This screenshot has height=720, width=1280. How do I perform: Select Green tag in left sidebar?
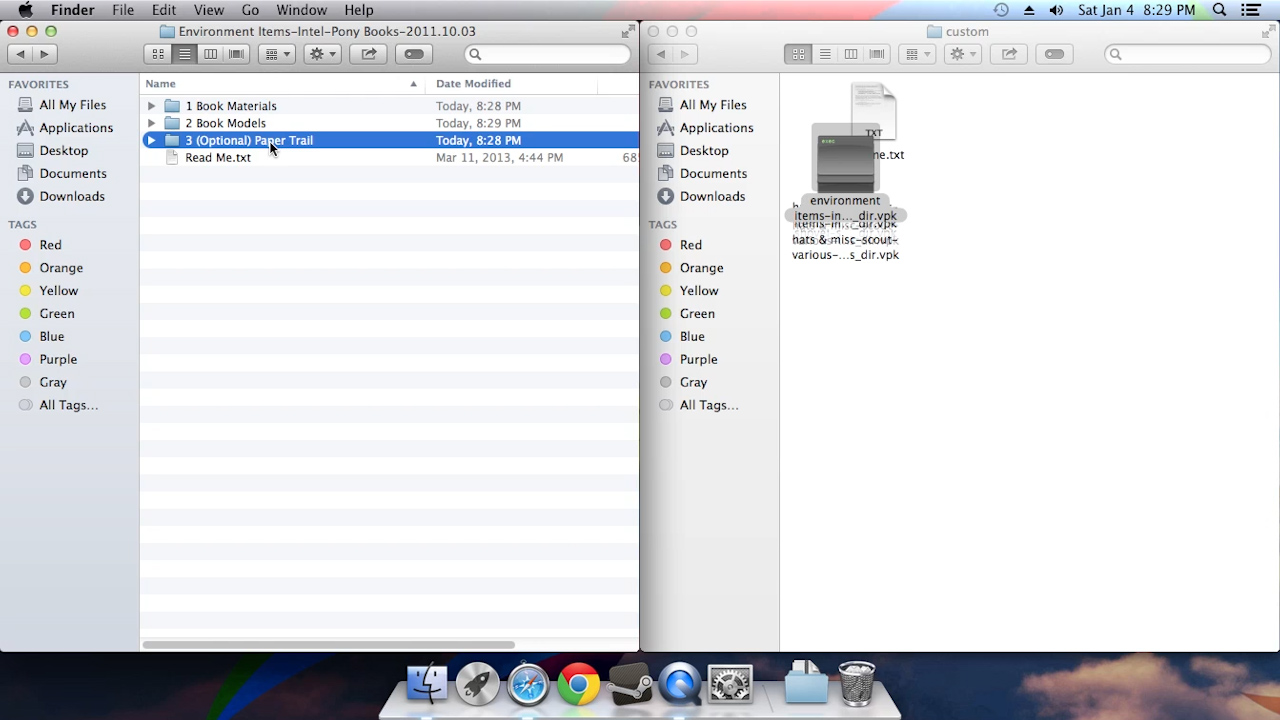pyautogui.click(x=56, y=314)
